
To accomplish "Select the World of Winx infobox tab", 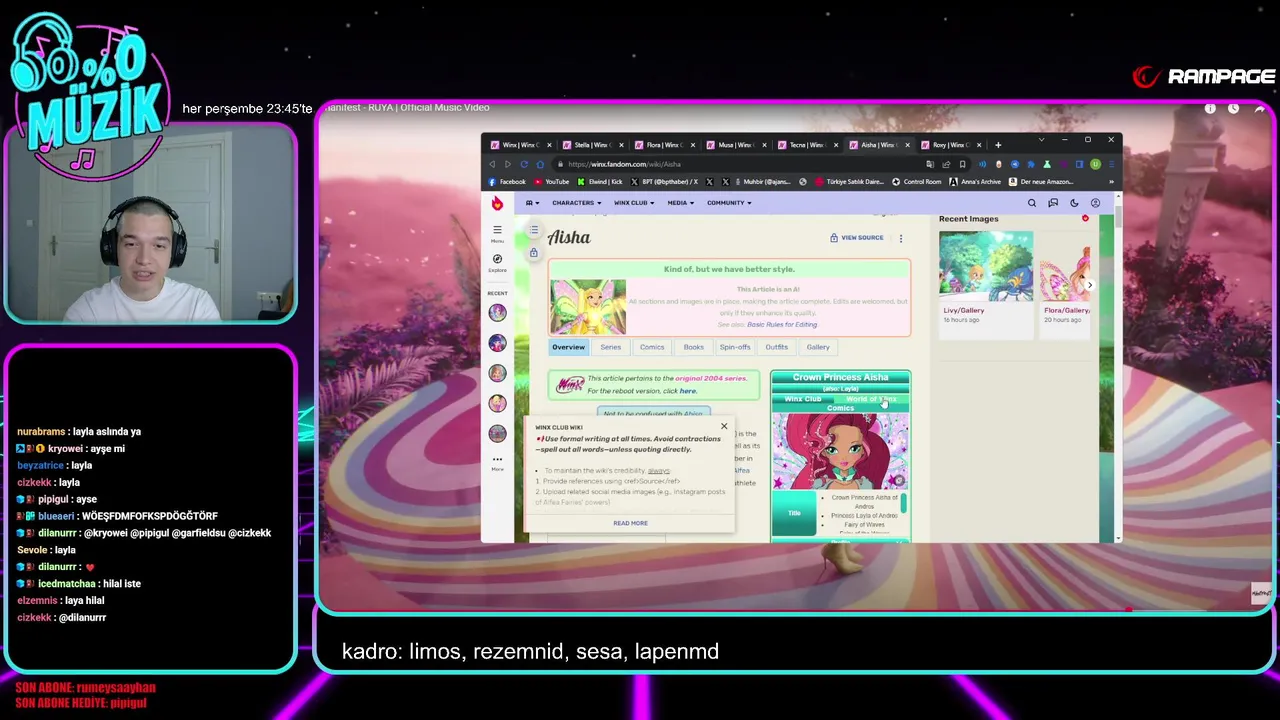I will [871, 399].
